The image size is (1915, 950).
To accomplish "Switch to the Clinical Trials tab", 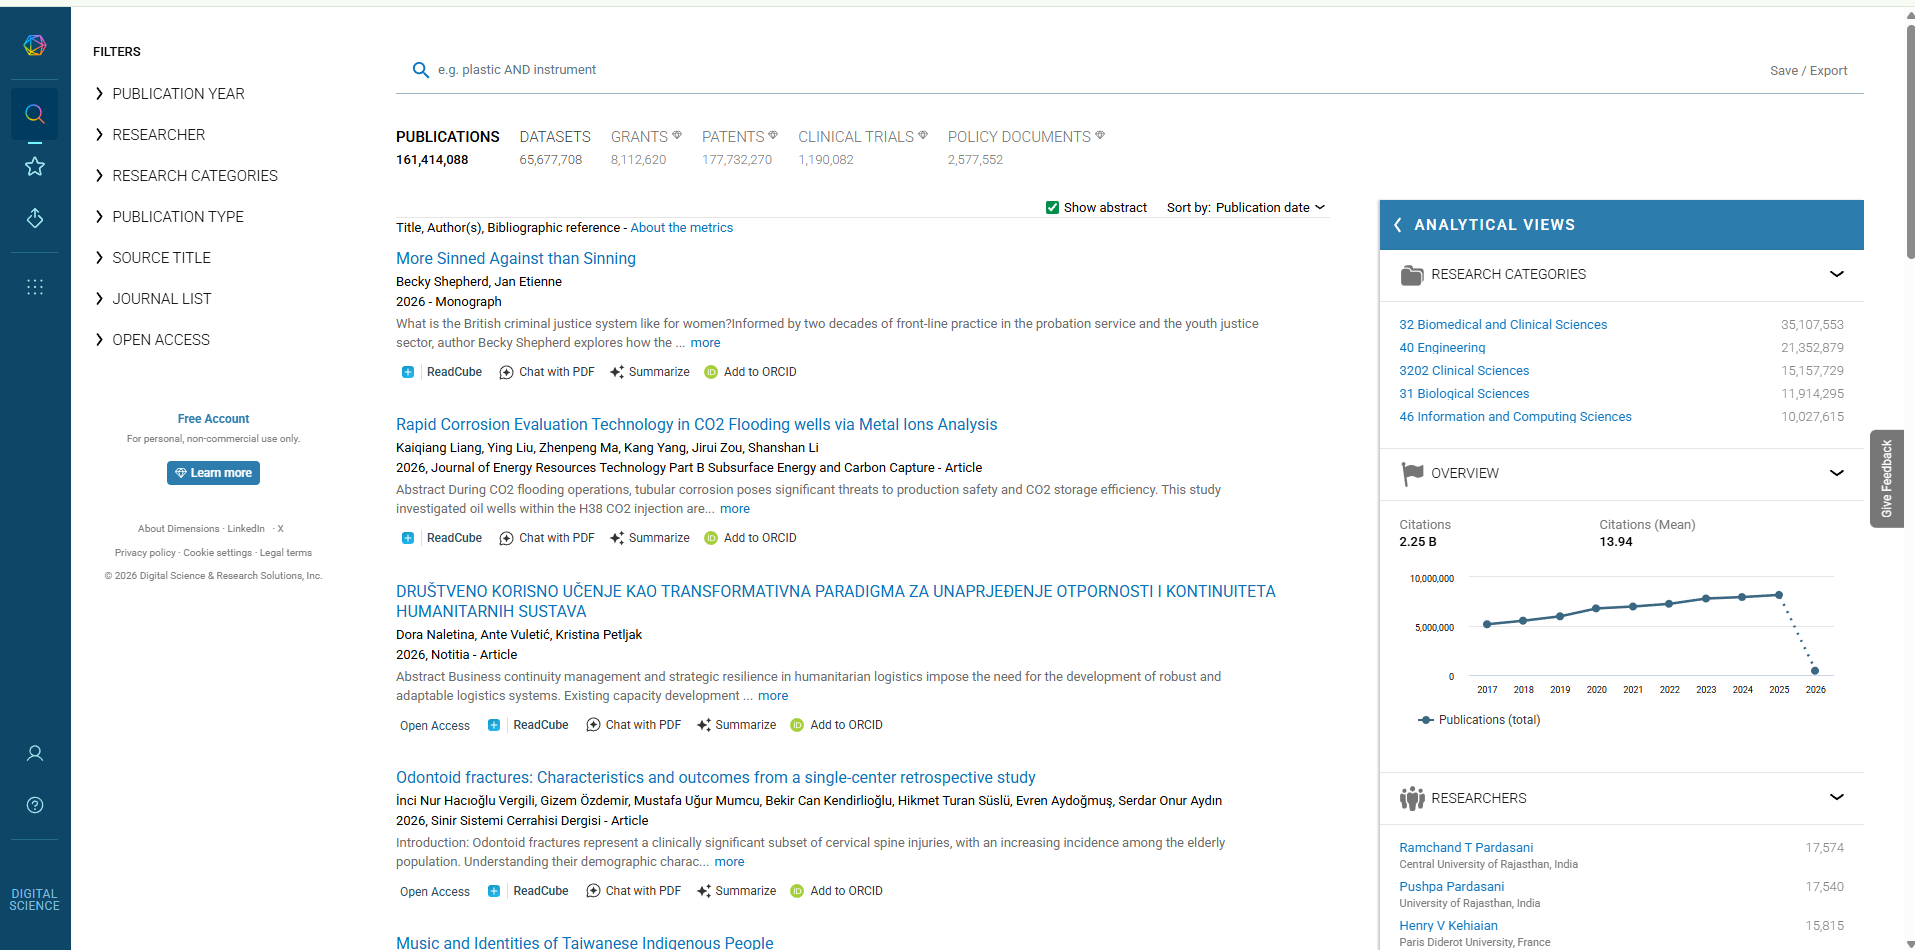I will click(856, 137).
